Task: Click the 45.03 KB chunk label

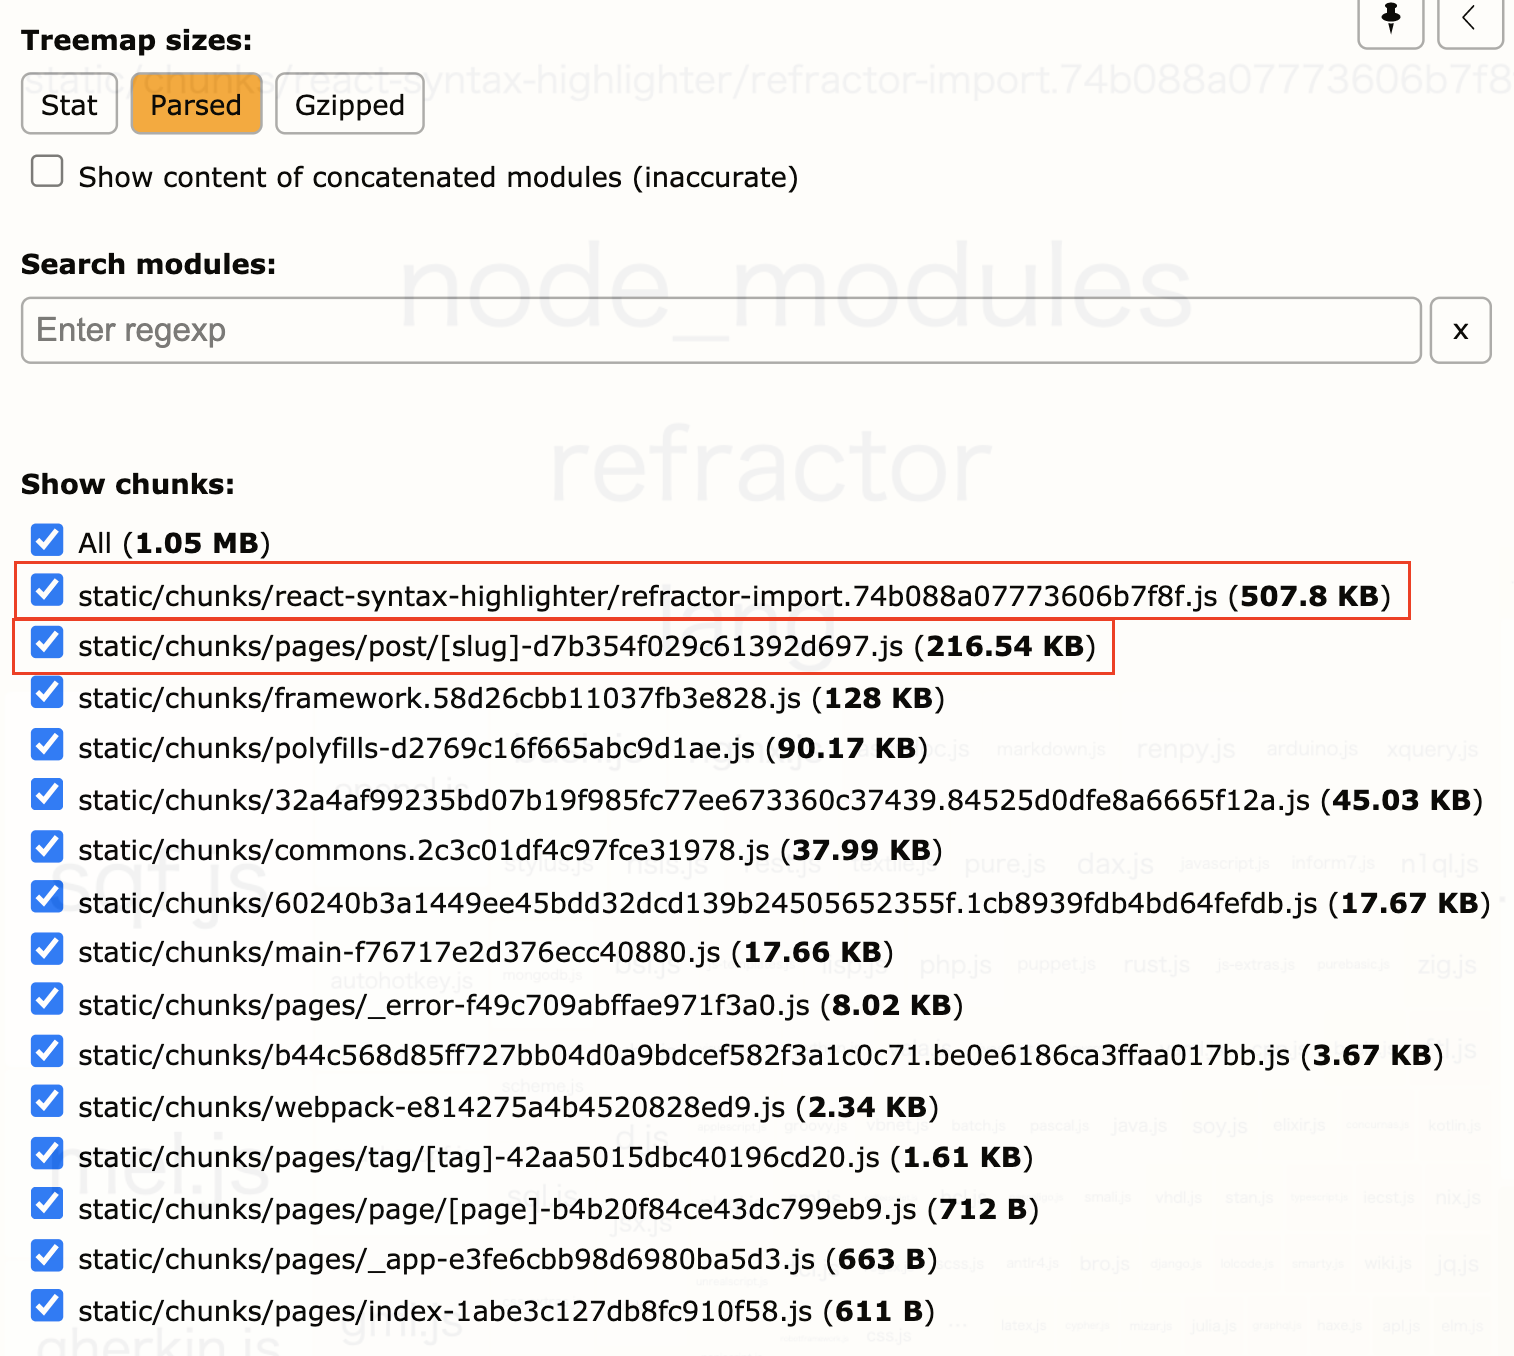Action: [x=780, y=801]
